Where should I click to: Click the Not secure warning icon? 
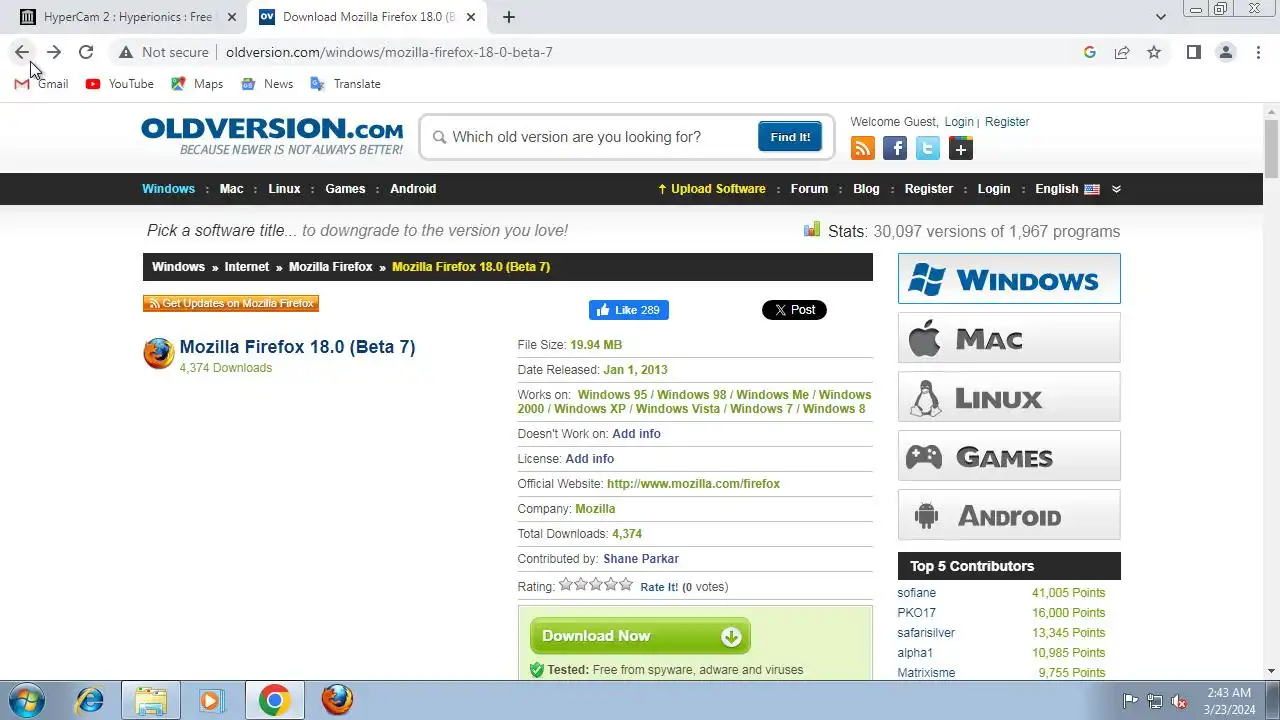(x=125, y=52)
